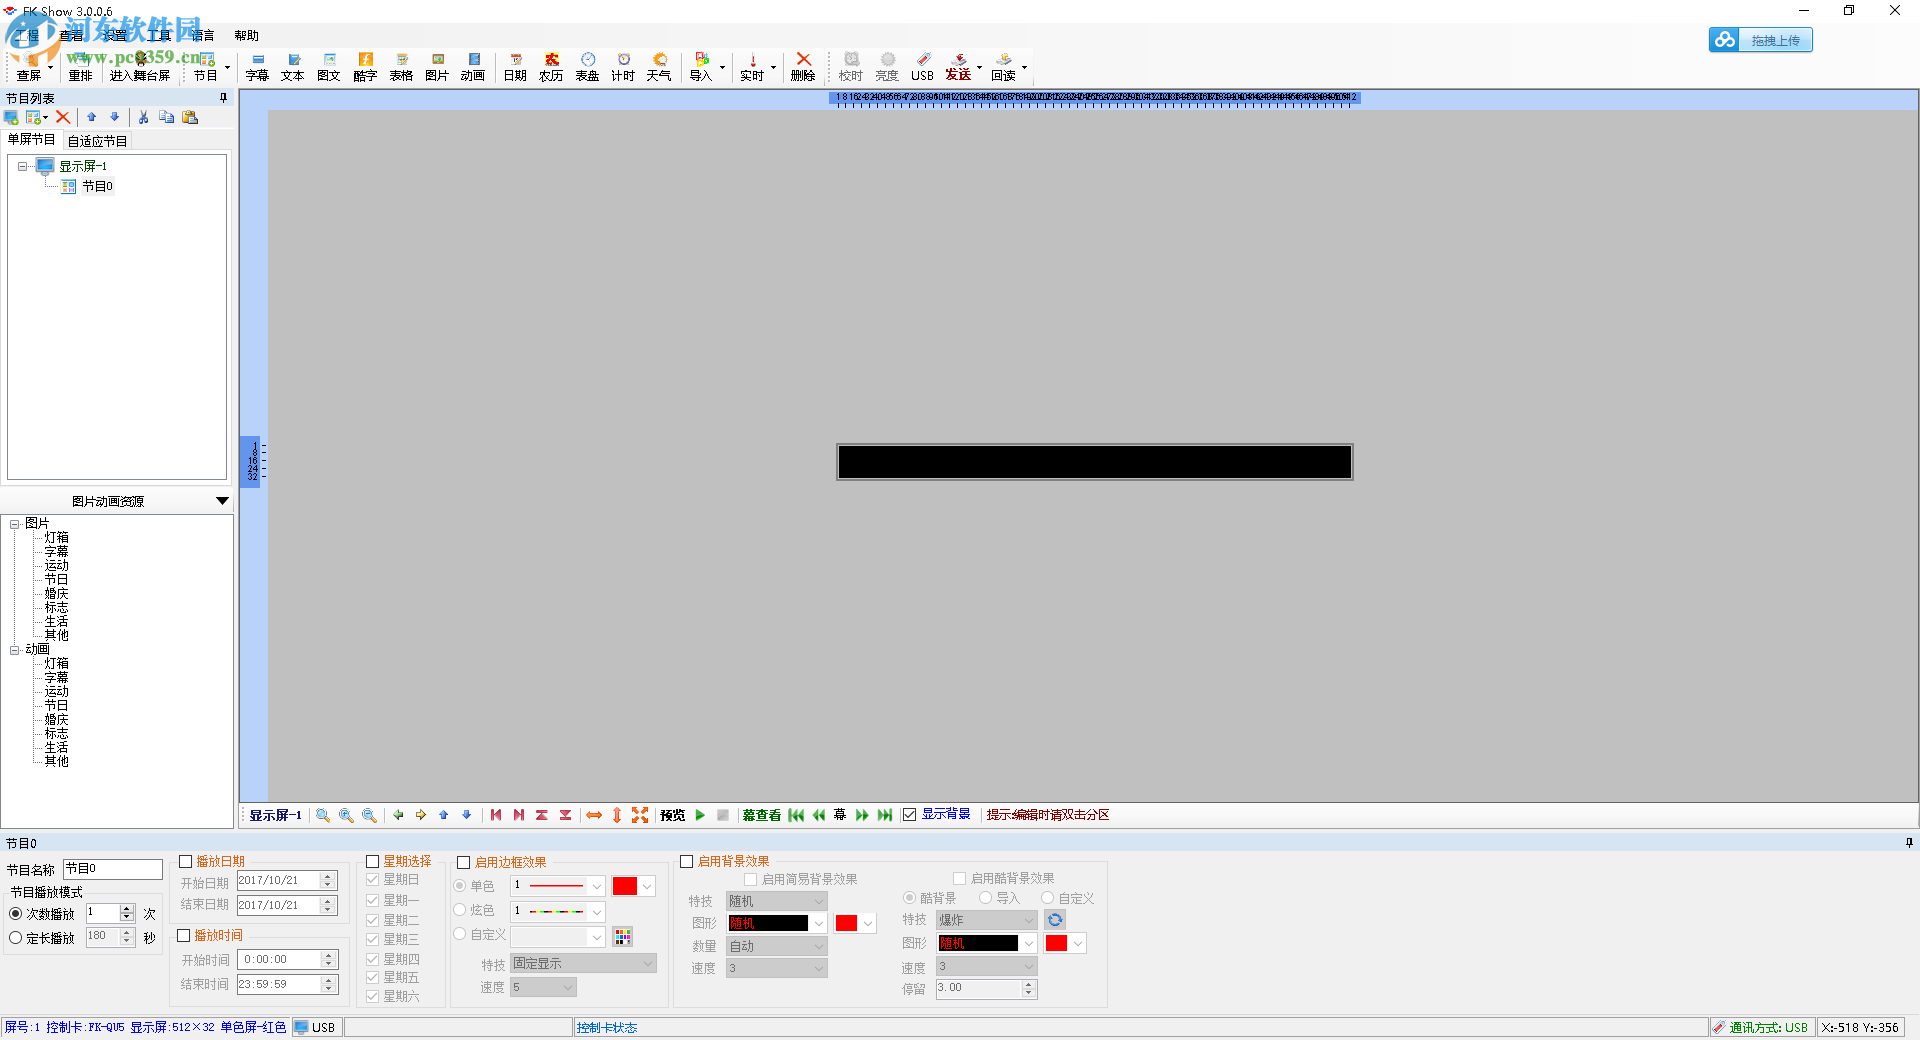Add a 表格 table region

401,67
